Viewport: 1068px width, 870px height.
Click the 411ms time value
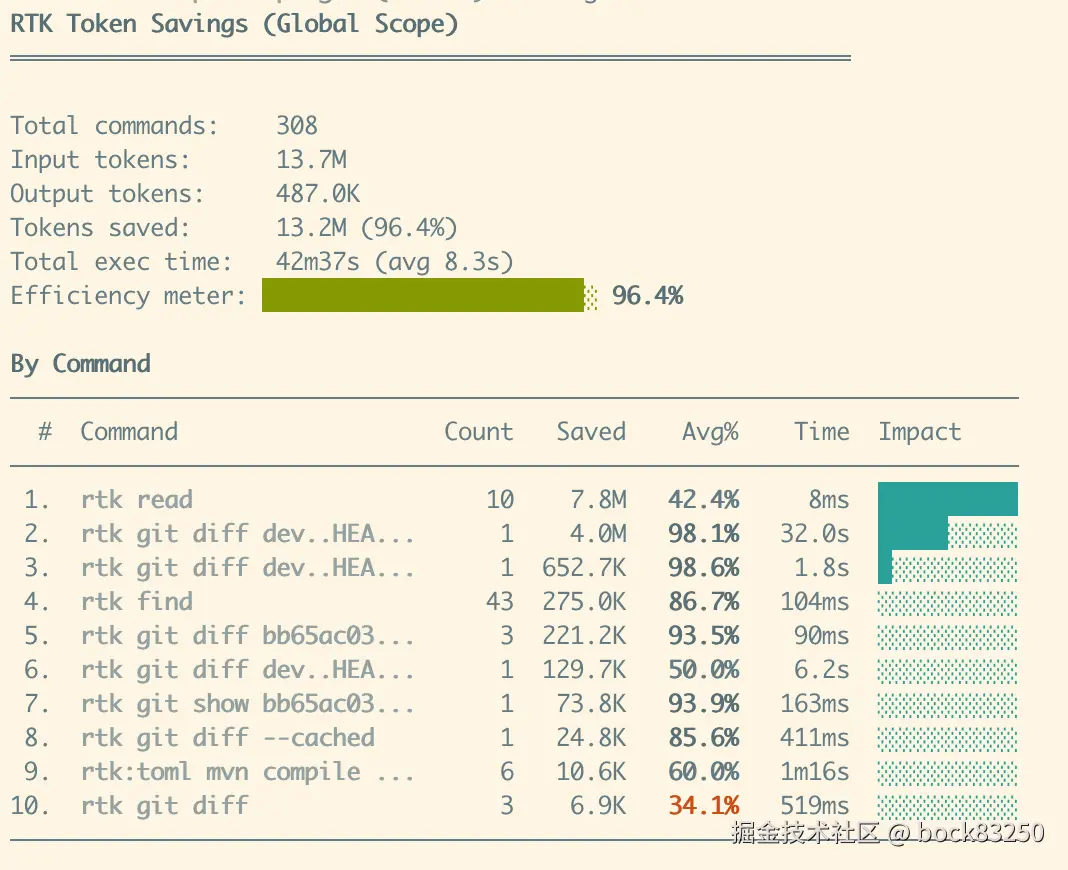815,738
